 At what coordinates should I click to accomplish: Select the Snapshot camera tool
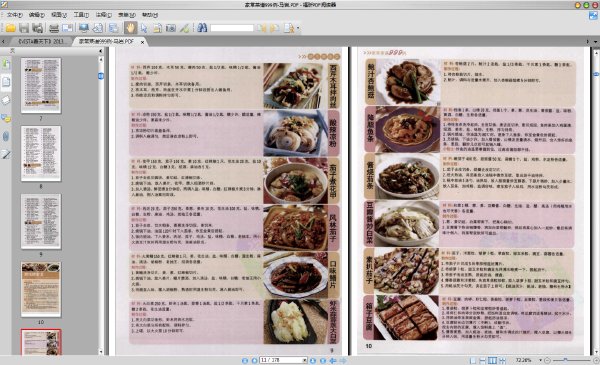pos(171,28)
